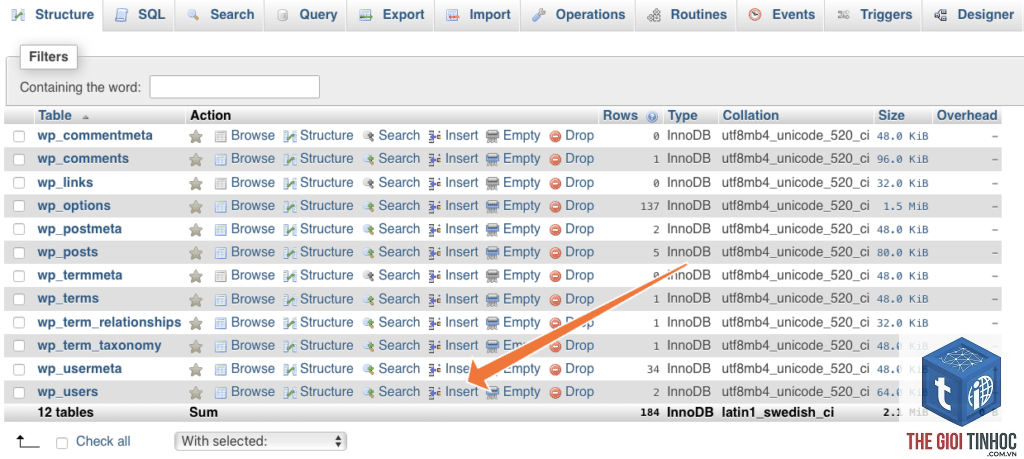
Task: Click the total row count 184
Action: coord(650,413)
